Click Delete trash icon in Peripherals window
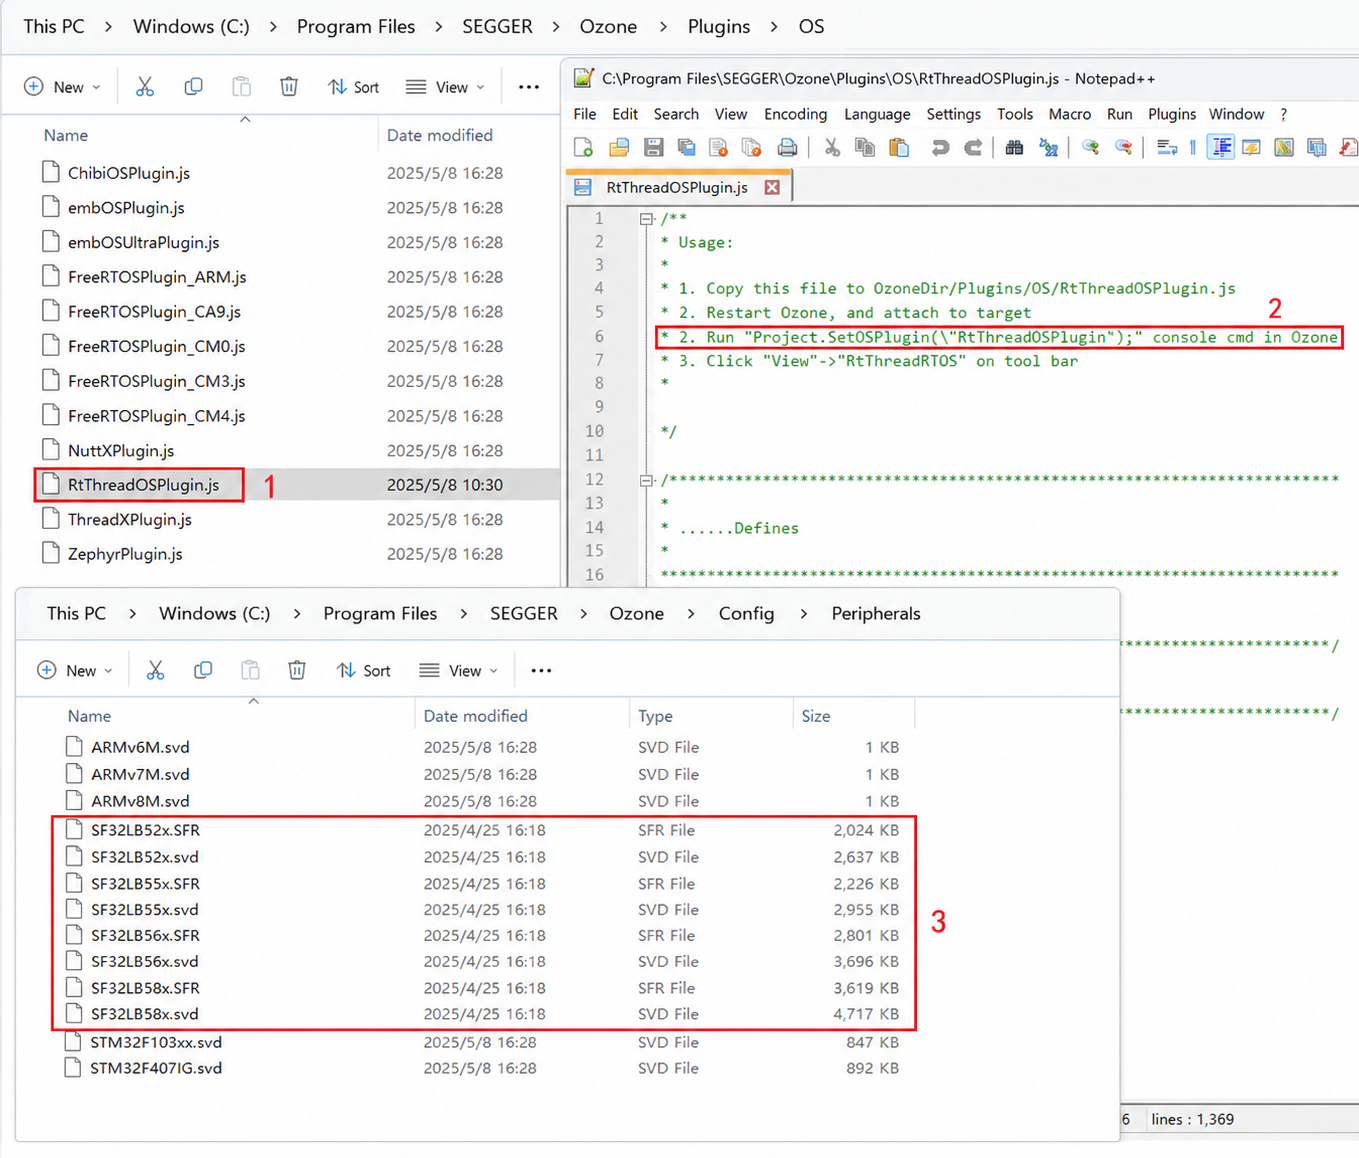The image size is (1359, 1158). pos(297,670)
